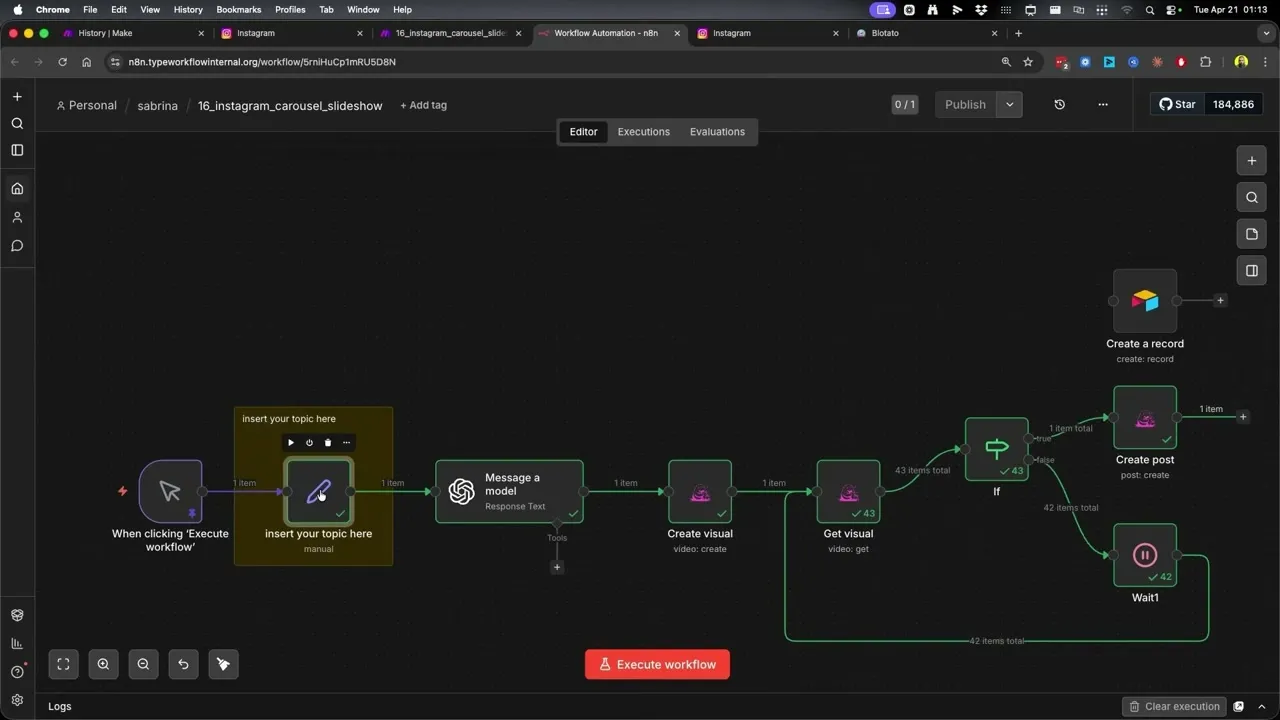Open the personal user sidebar icon

tap(17, 217)
